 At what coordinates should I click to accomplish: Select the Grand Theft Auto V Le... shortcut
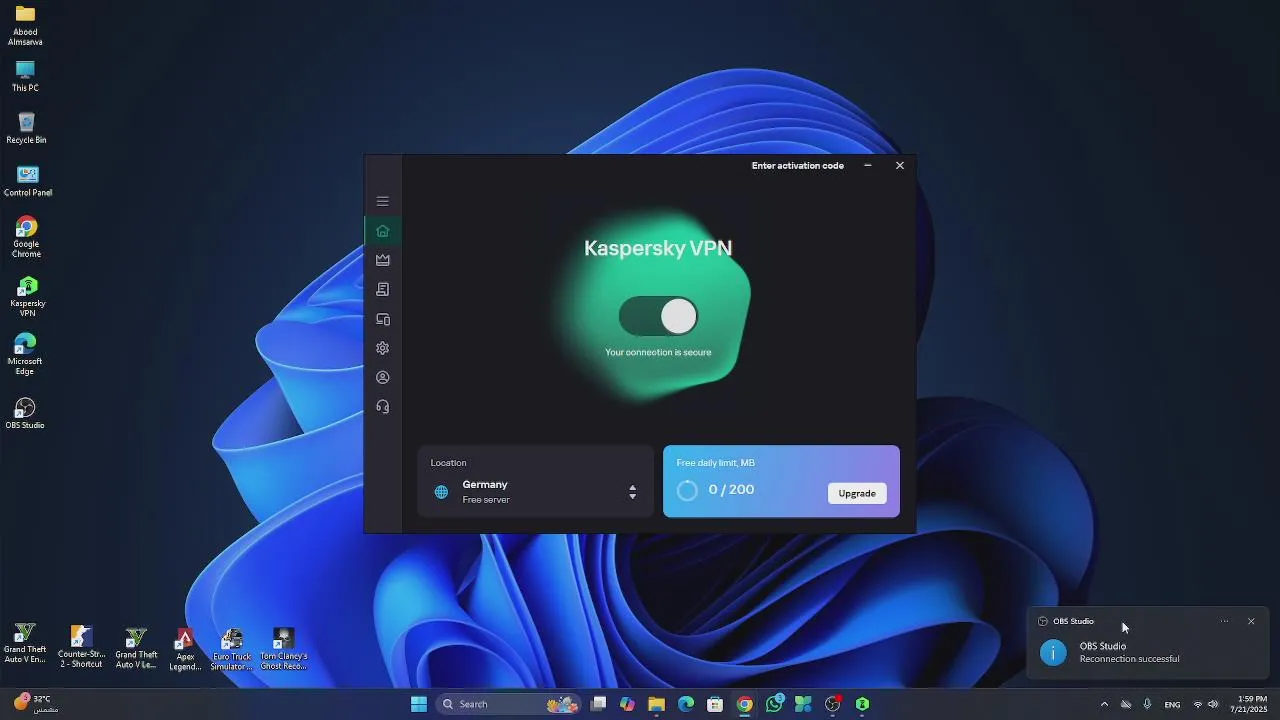tap(136, 647)
